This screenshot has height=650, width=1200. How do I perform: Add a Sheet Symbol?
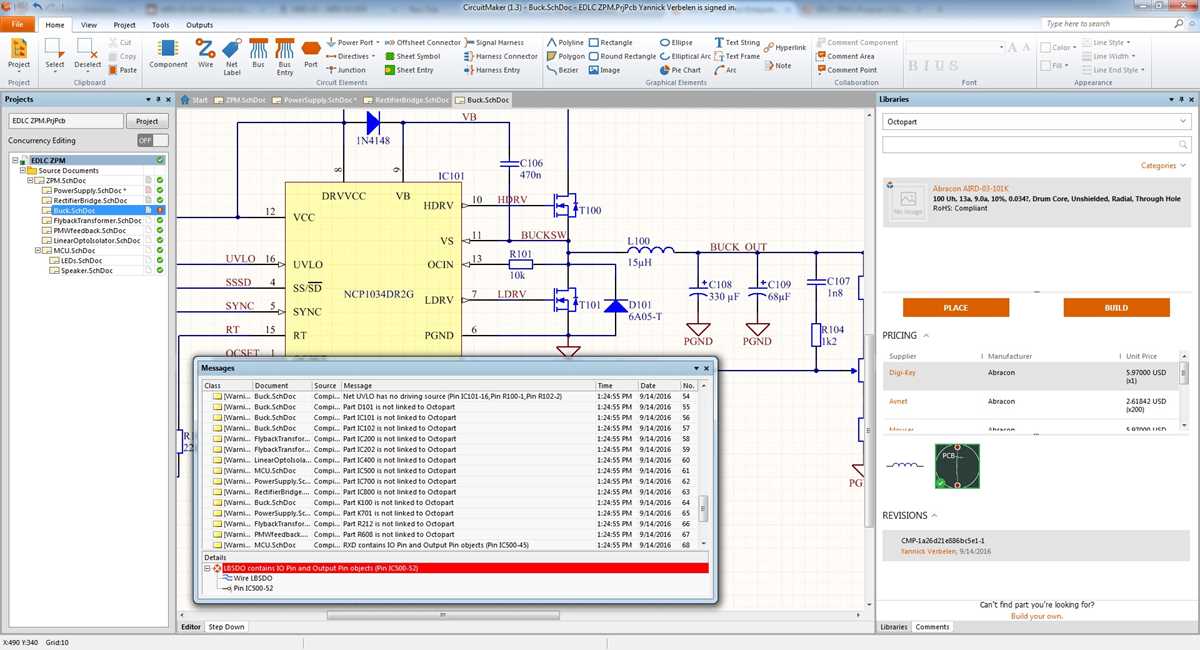411,56
